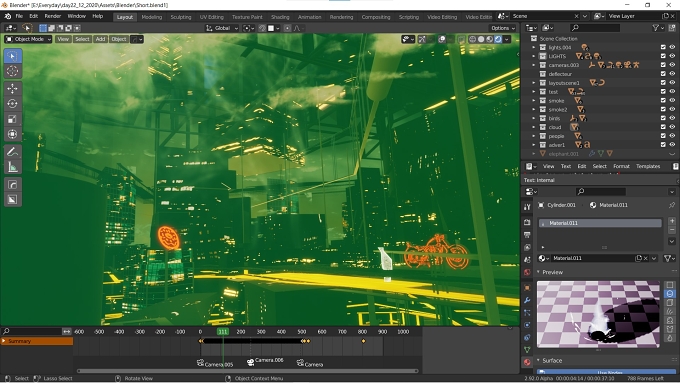Screen dimensions: 680x383
Task: Toggle visibility of people collection
Action: pos(672,136)
